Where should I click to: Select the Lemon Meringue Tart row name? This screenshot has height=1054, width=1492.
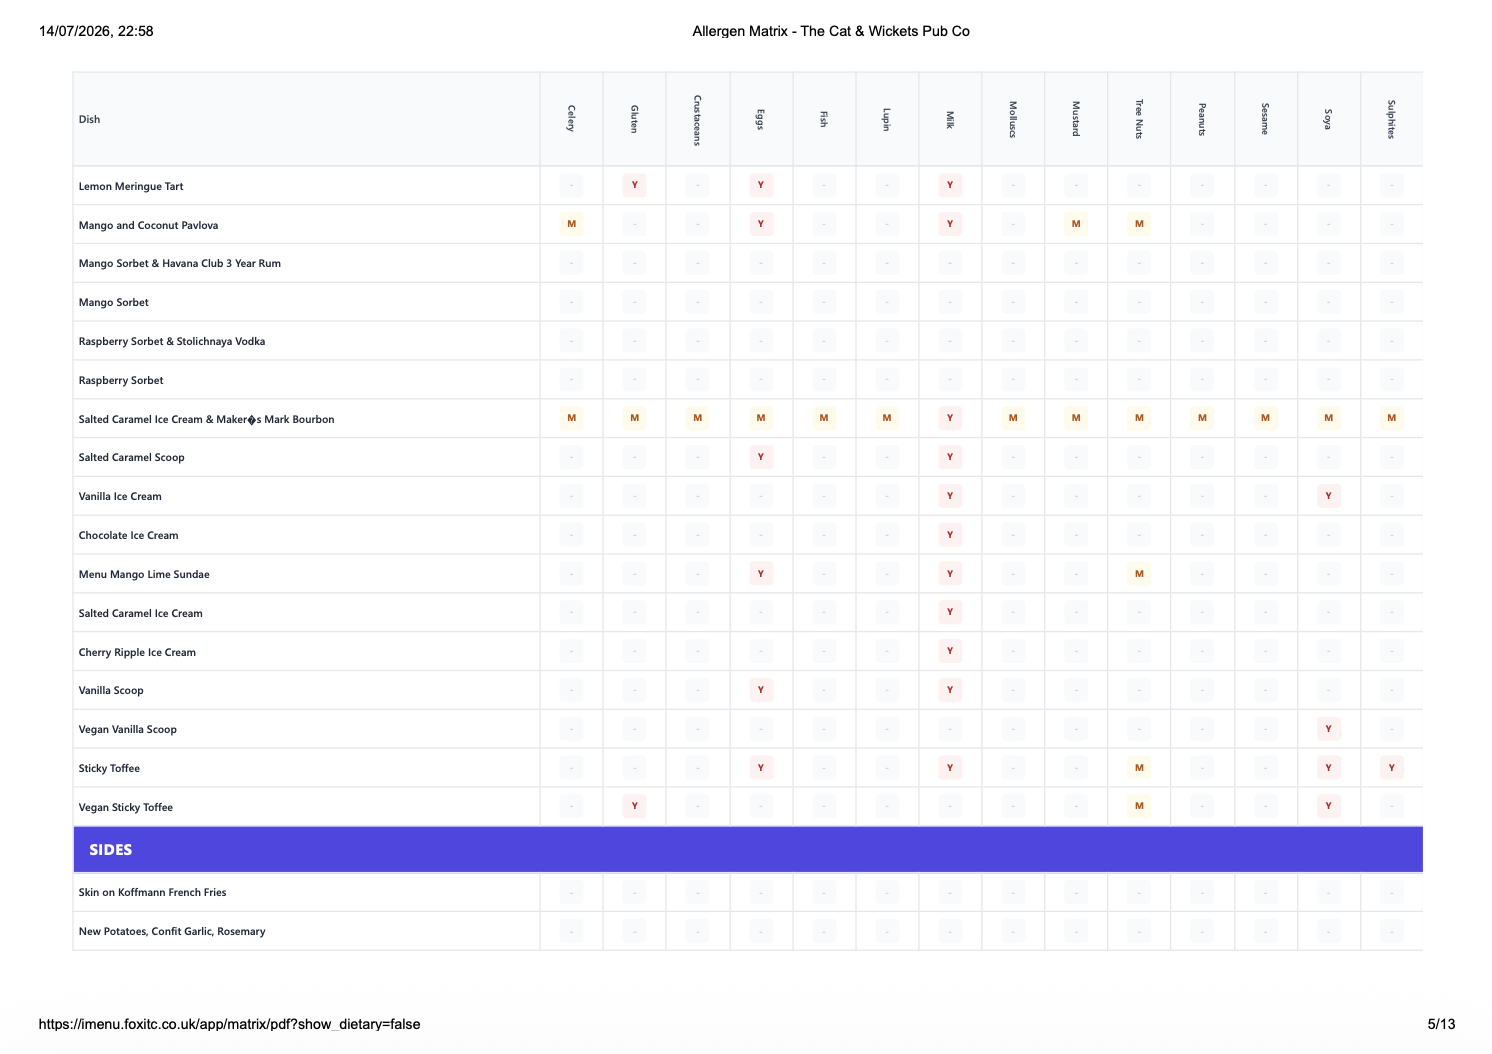[131, 186]
